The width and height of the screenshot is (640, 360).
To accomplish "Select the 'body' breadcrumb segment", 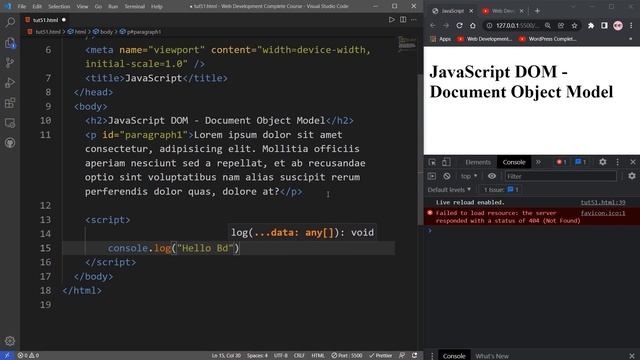I will pyautogui.click(x=102, y=31).
